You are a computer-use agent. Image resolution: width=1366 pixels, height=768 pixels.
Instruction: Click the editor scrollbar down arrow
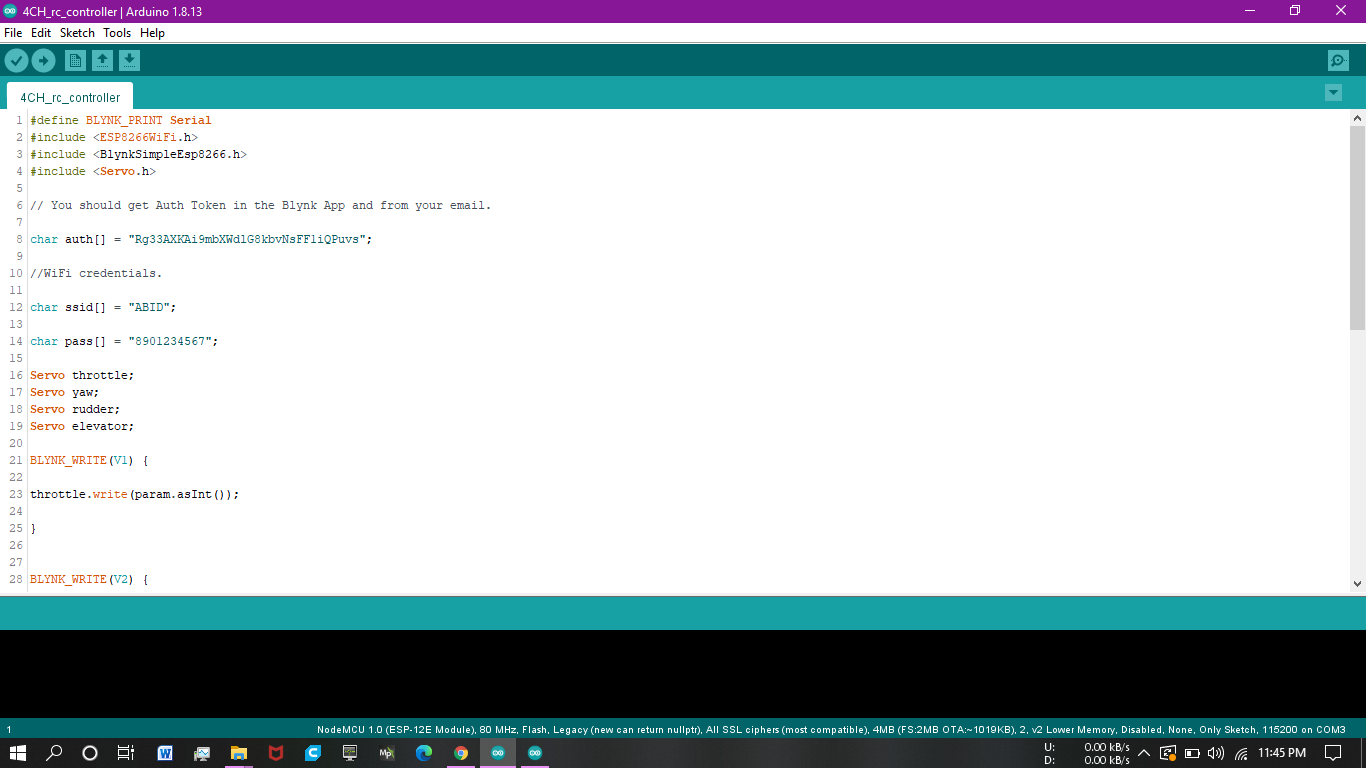1357,583
